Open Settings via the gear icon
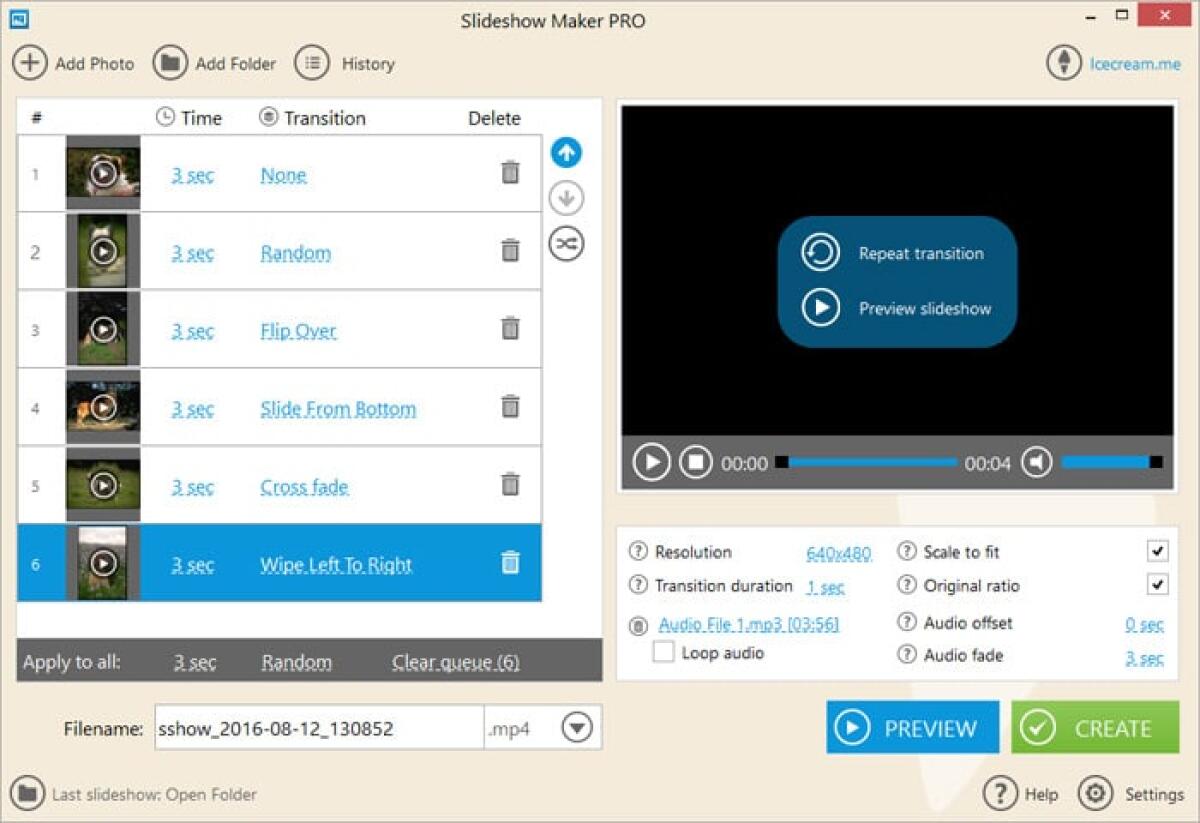This screenshot has height=823, width=1200. 1097,793
